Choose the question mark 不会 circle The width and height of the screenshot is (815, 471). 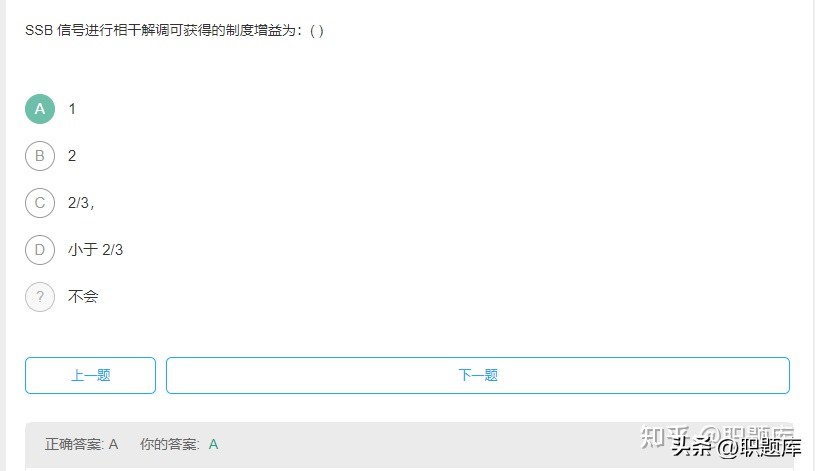click(40, 297)
